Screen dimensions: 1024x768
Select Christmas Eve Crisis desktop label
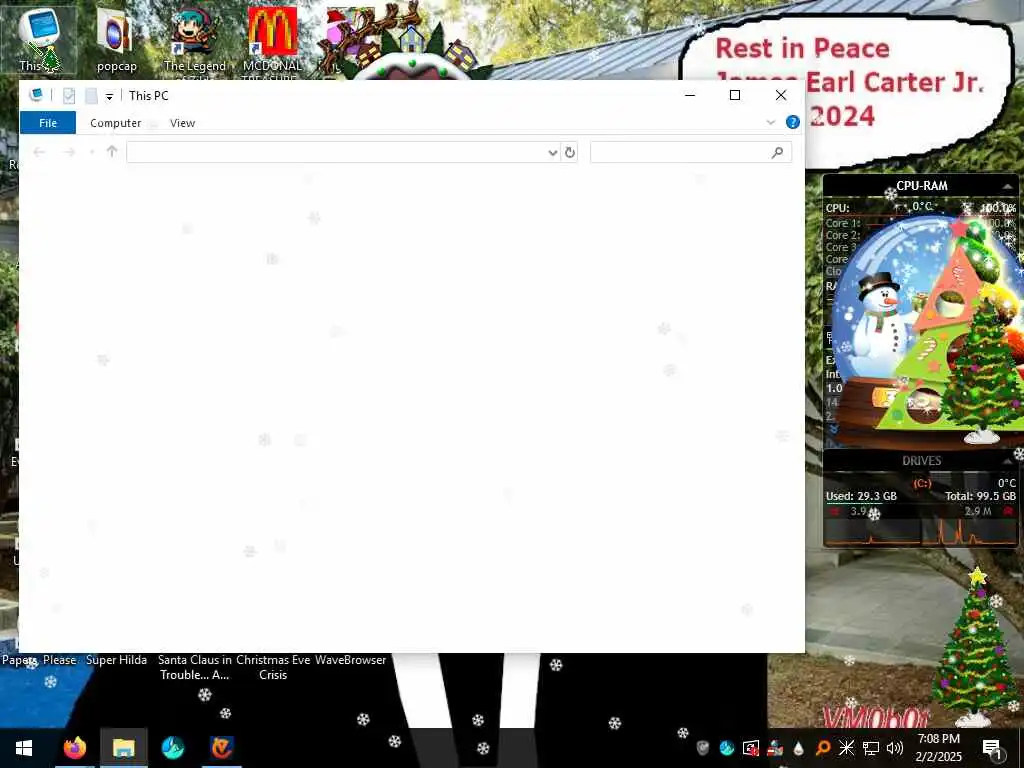(x=273, y=667)
